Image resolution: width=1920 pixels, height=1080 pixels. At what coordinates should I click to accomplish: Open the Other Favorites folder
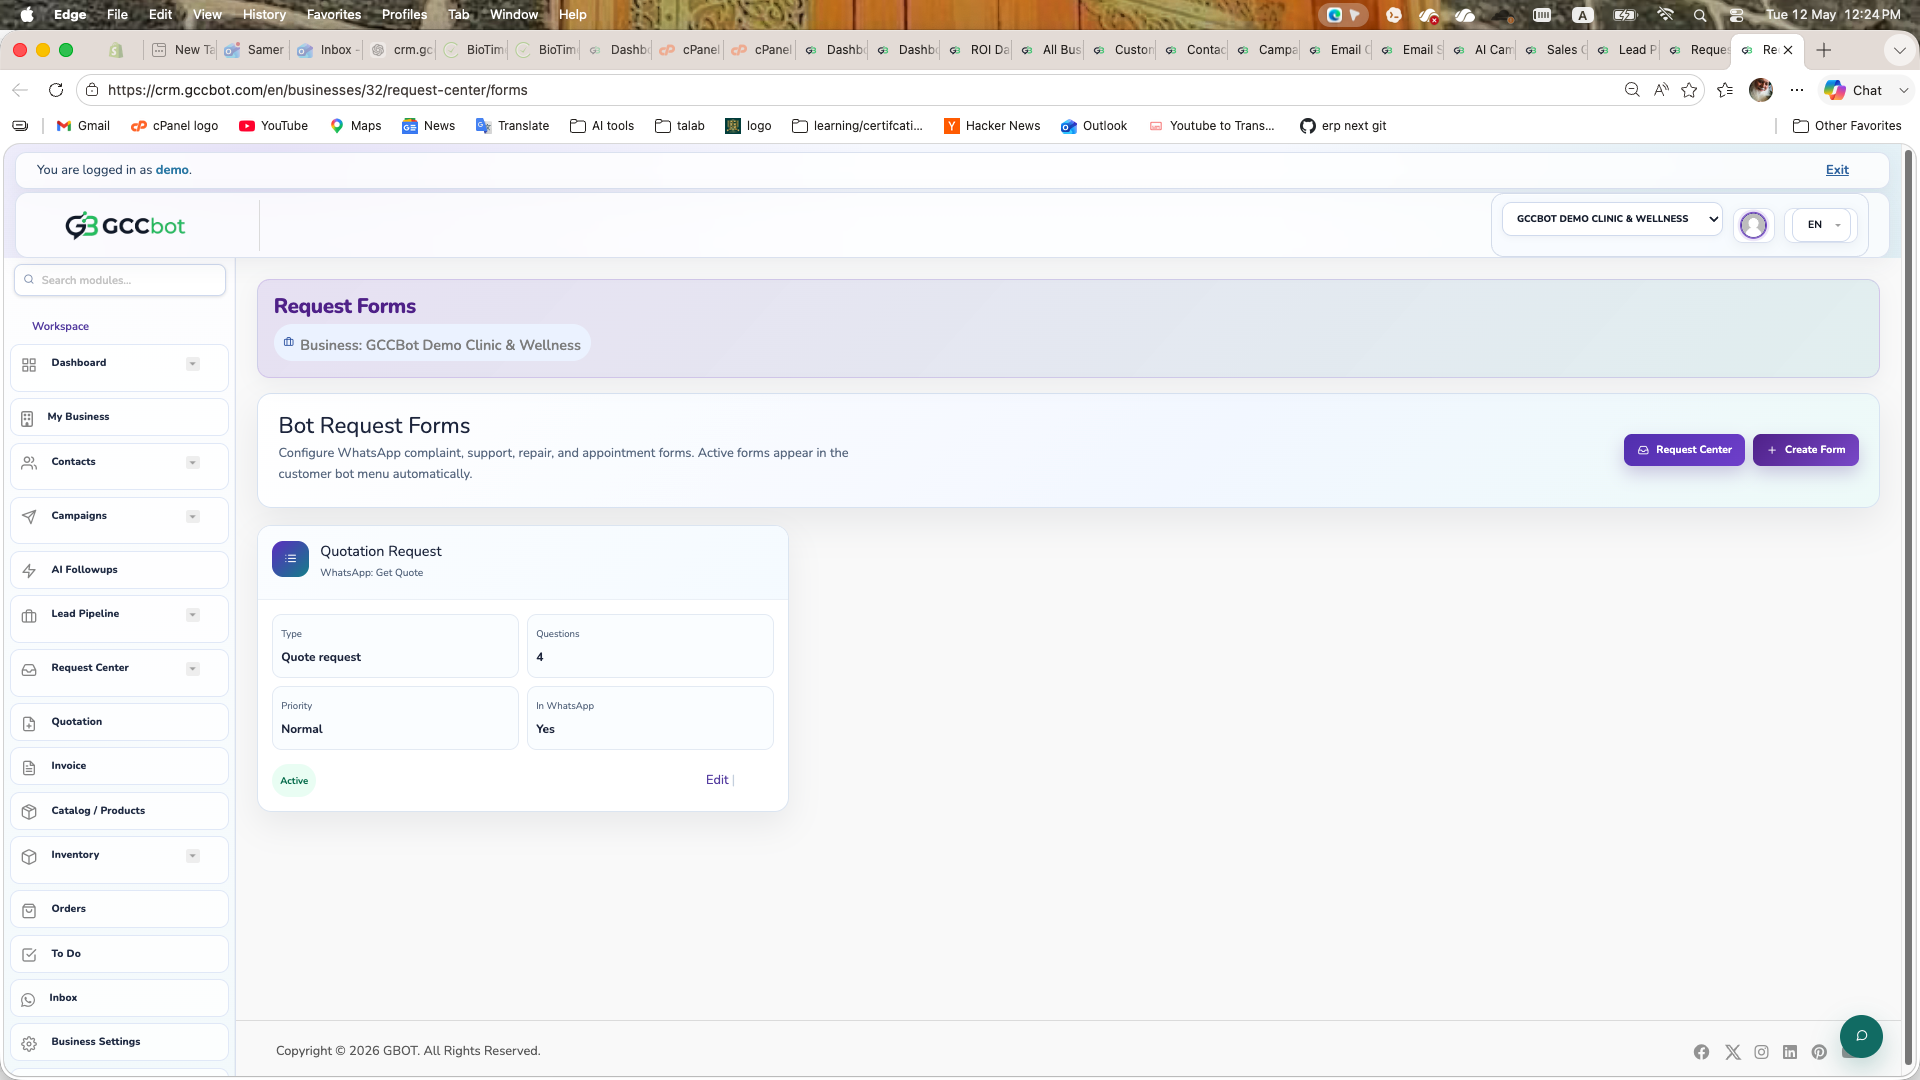click(x=1847, y=126)
